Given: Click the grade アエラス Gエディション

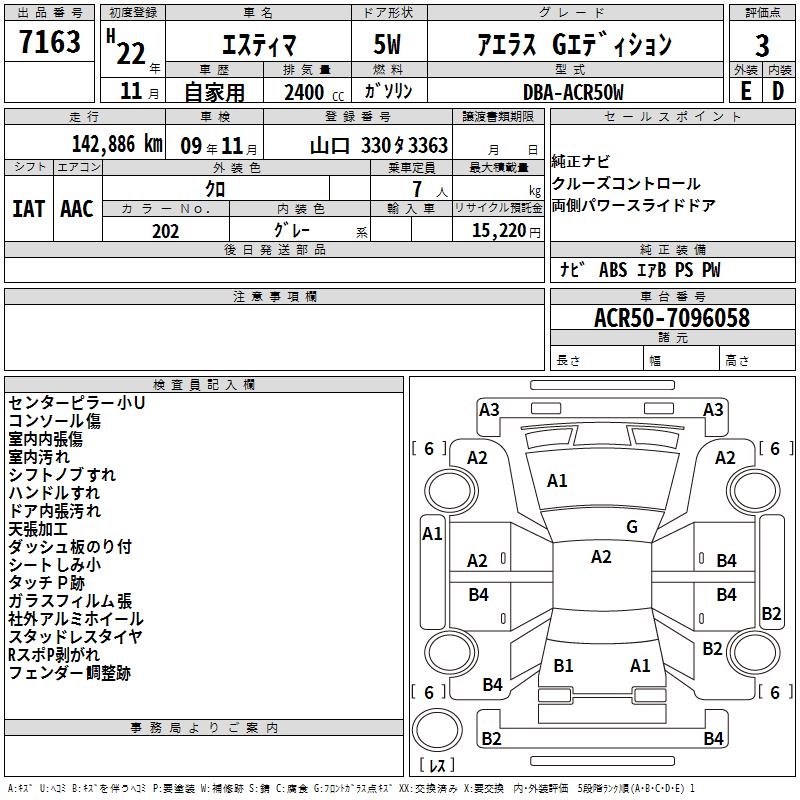Looking at the screenshot, I should [574, 44].
